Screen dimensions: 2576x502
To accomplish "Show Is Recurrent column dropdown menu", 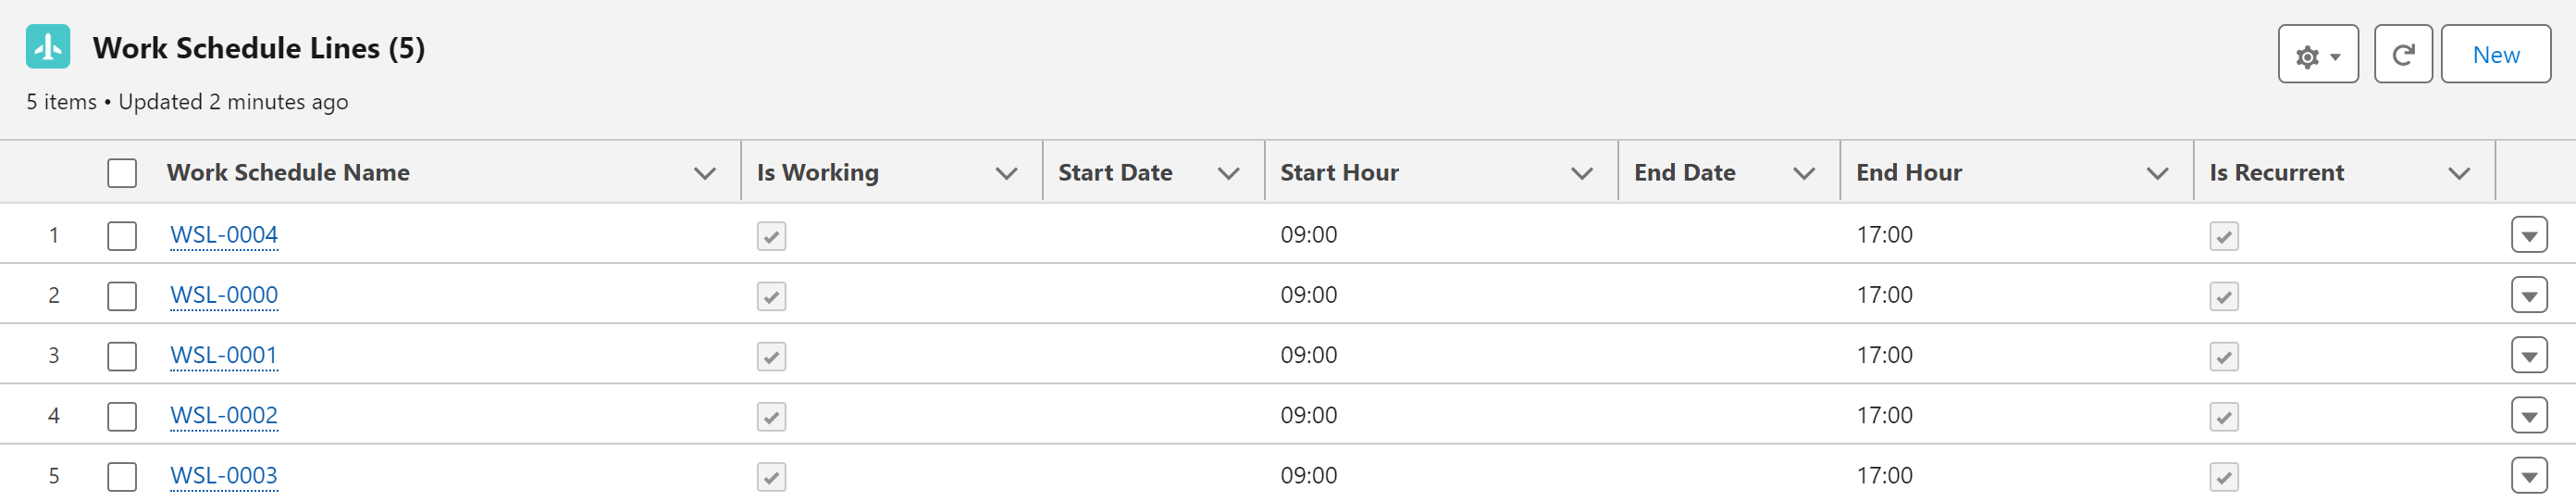I will point(2458,173).
